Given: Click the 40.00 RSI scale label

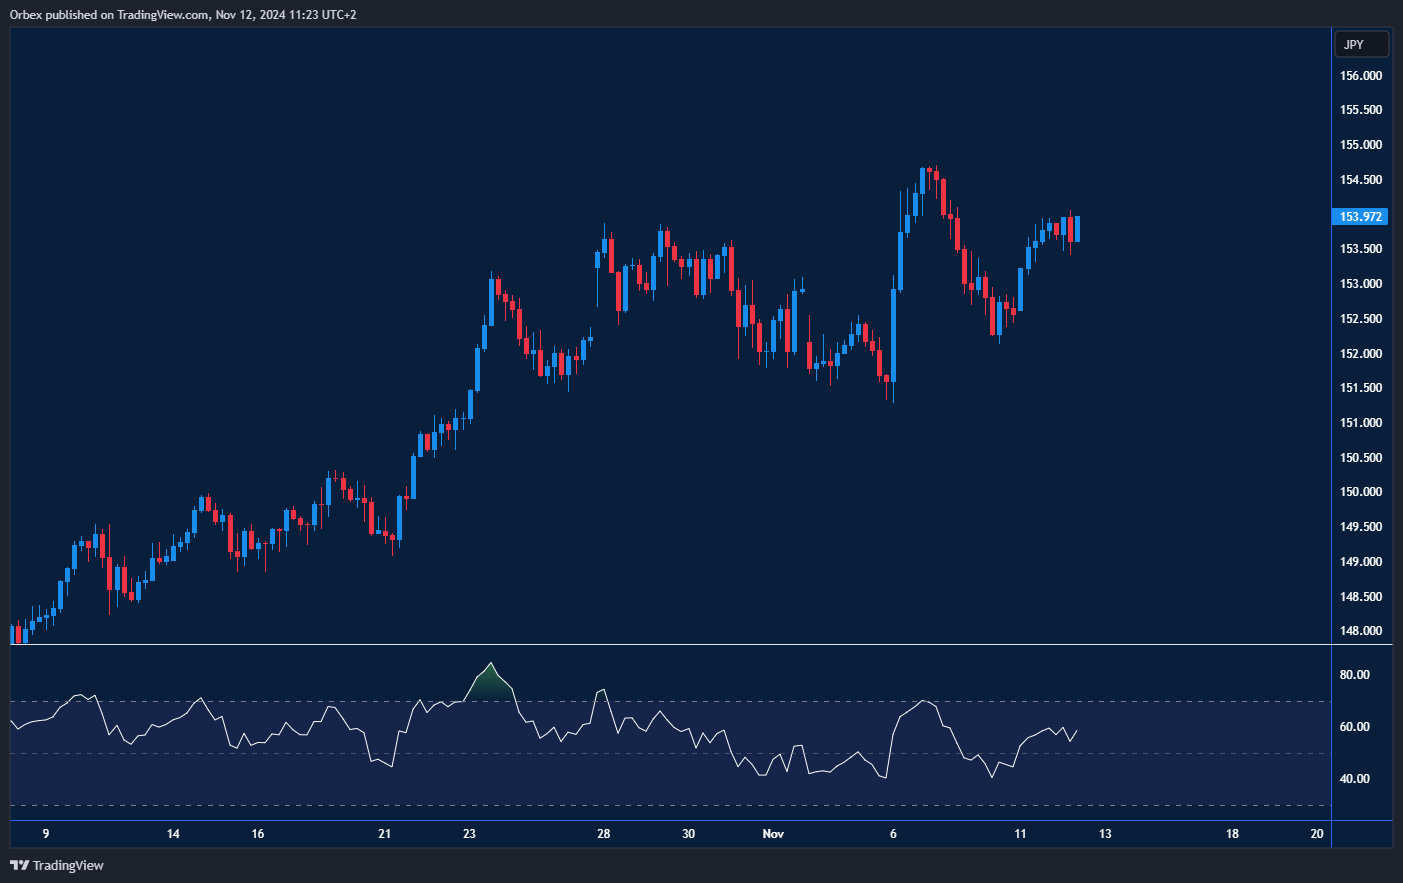Looking at the screenshot, I should click(x=1354, y=779).
